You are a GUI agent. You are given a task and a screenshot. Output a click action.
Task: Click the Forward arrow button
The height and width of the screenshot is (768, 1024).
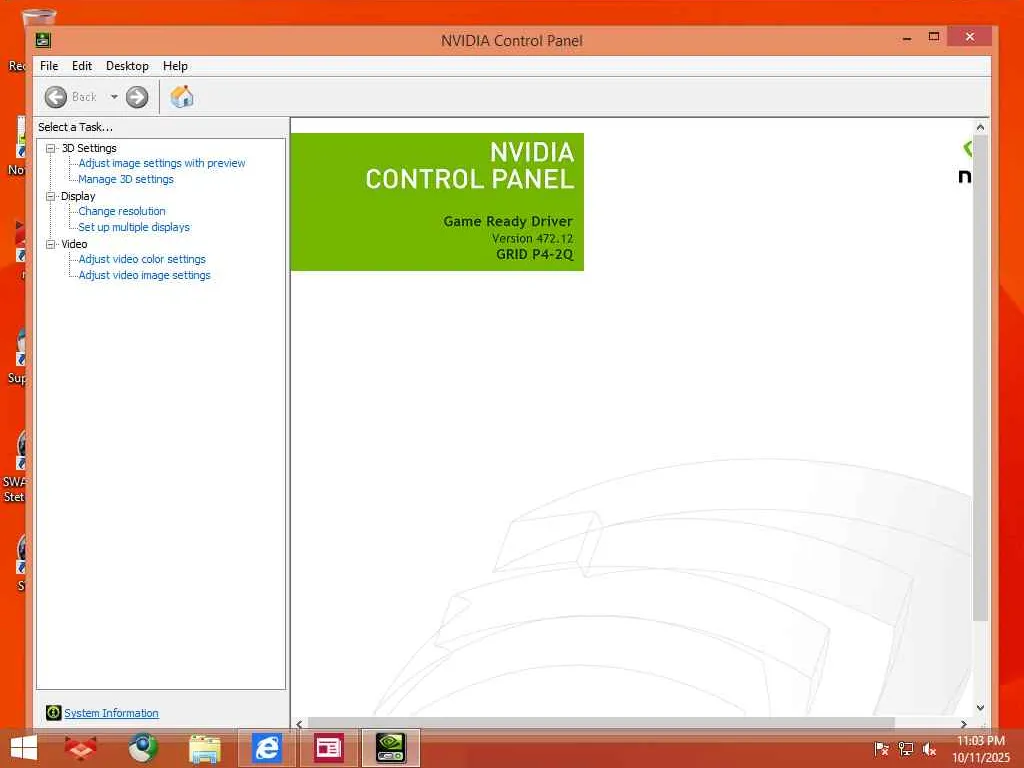click(136, 97)
